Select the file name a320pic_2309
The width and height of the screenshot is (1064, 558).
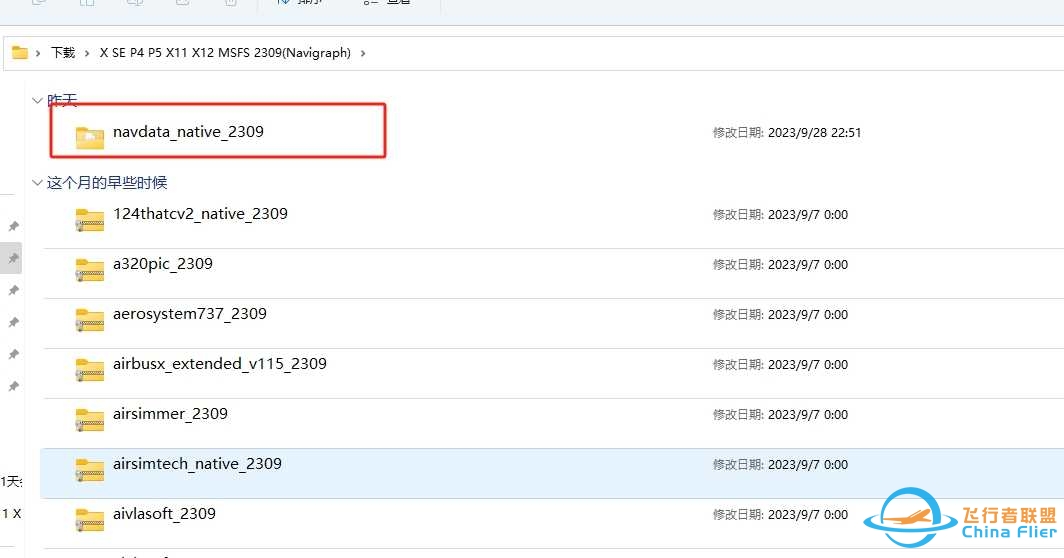click(163, 264)
